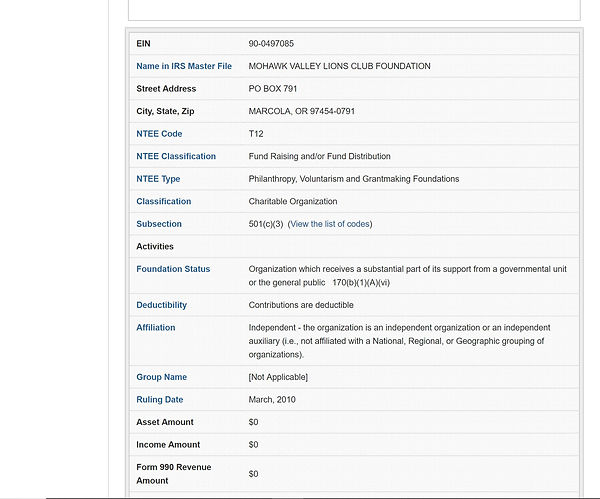Screen dimensions: 600x499
Task: Click the 'Form 990 Revenue Amount' row label
Action: point(174,474)
